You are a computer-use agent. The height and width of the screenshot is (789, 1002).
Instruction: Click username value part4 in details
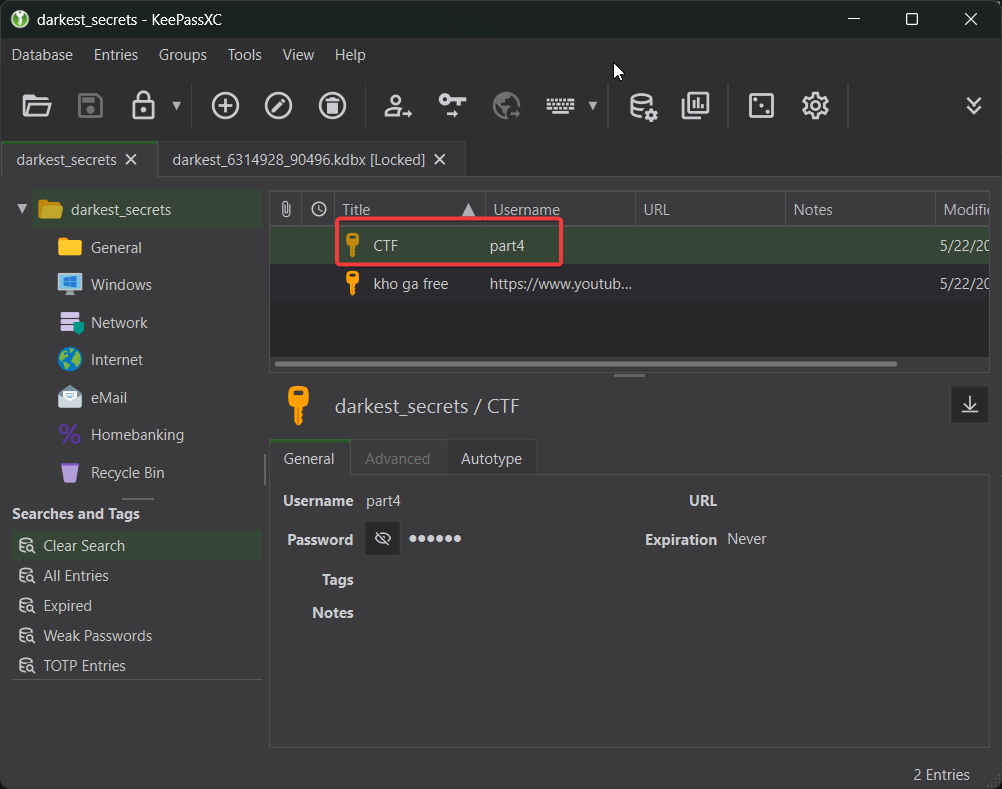point(383,501)
